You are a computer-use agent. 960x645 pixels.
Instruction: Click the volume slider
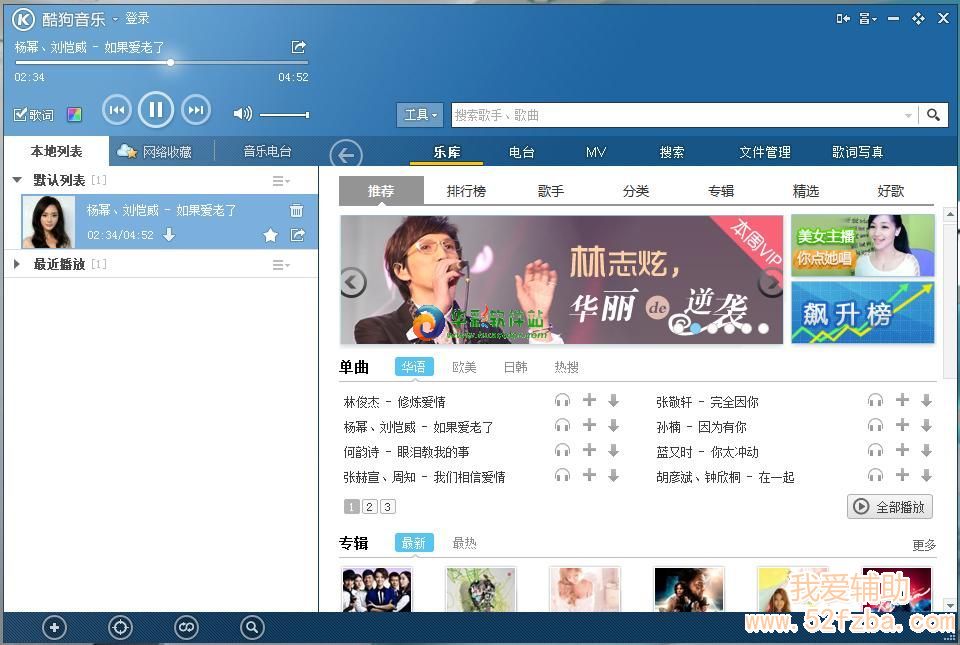point(284,114)
